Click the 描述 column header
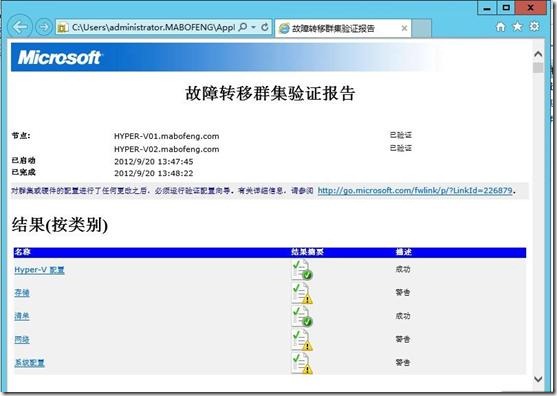This screenshot has height=396, width=557. click(x=404, y=252)
